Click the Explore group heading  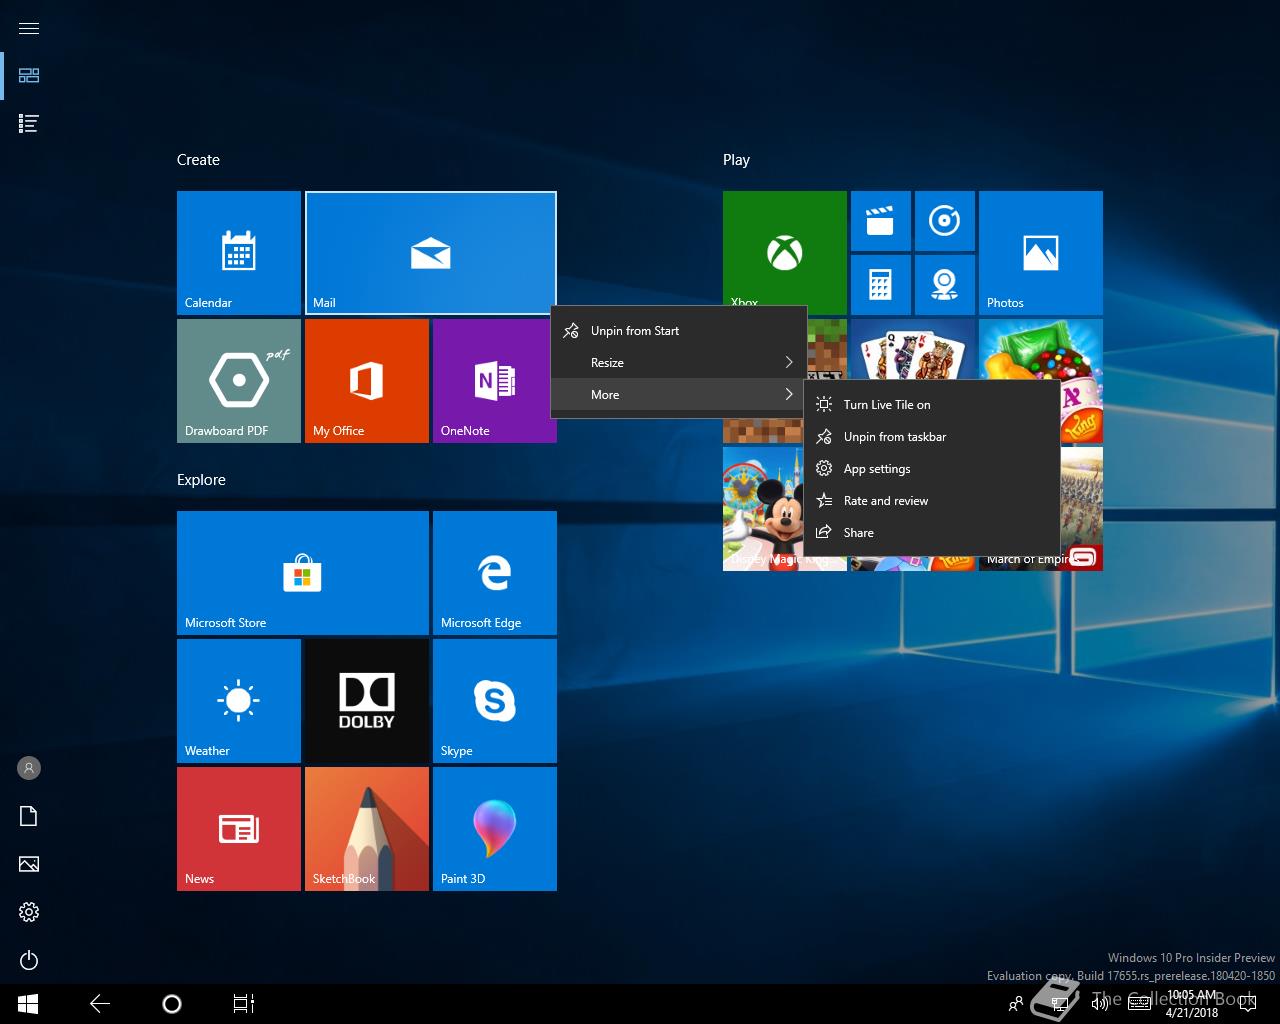201,480
